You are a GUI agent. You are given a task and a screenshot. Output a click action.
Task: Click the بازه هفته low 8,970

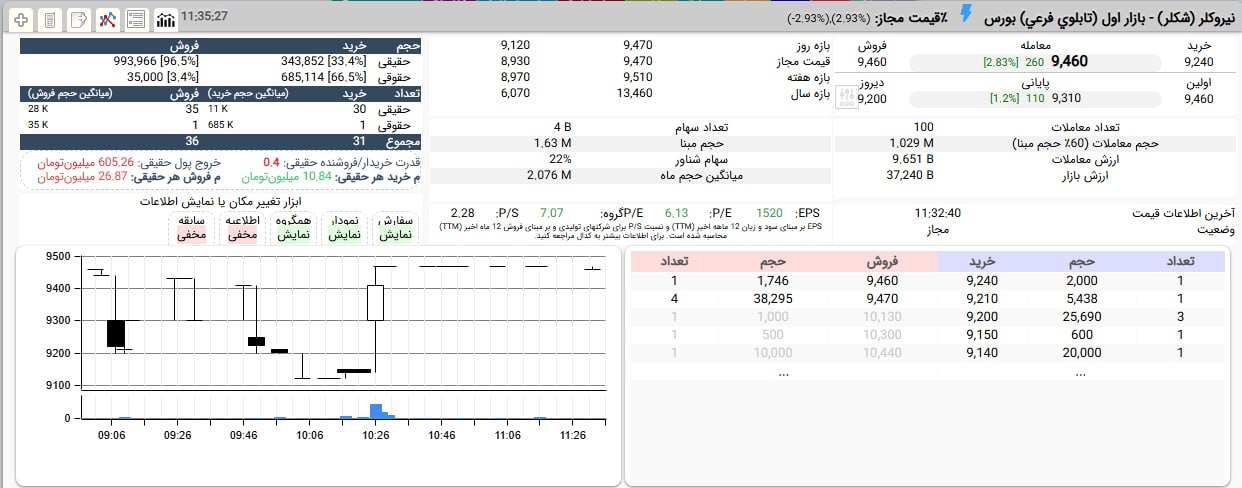pos(515,77)
